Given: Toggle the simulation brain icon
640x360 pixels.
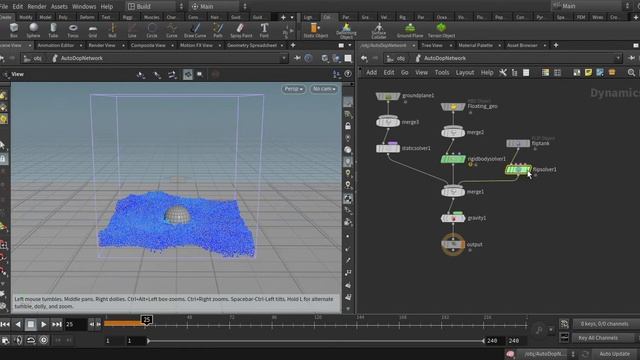Looking at the screenshot, I should [x=510, y=353].
